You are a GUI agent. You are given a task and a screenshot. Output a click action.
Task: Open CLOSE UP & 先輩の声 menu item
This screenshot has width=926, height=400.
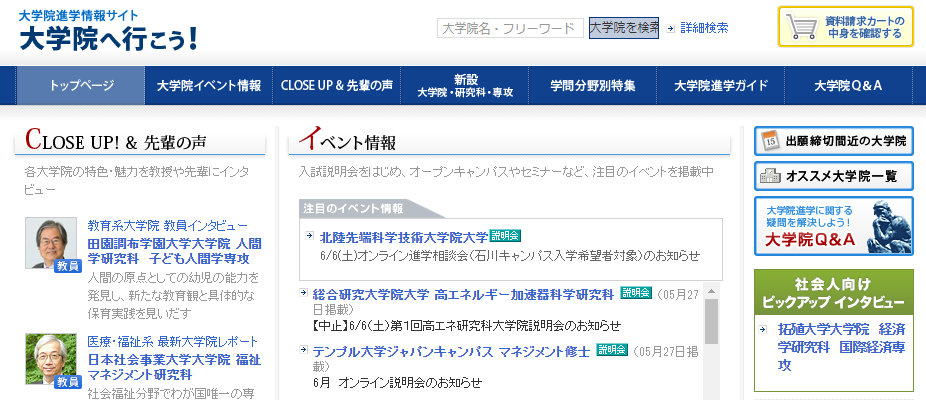pyautogui.click(x=337, y=86)
